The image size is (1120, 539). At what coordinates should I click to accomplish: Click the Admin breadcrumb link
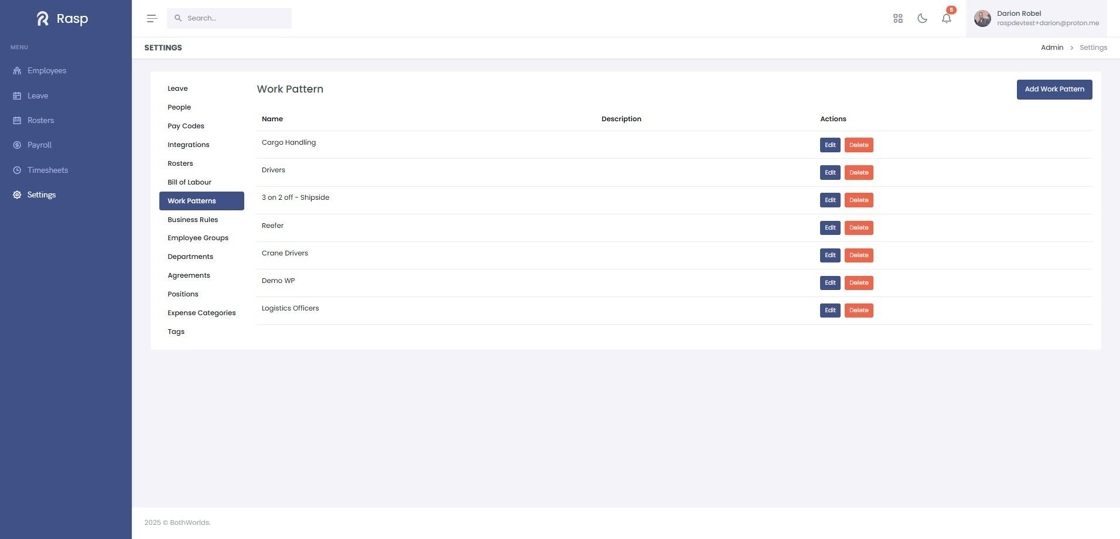click(x=1051, y=48)
